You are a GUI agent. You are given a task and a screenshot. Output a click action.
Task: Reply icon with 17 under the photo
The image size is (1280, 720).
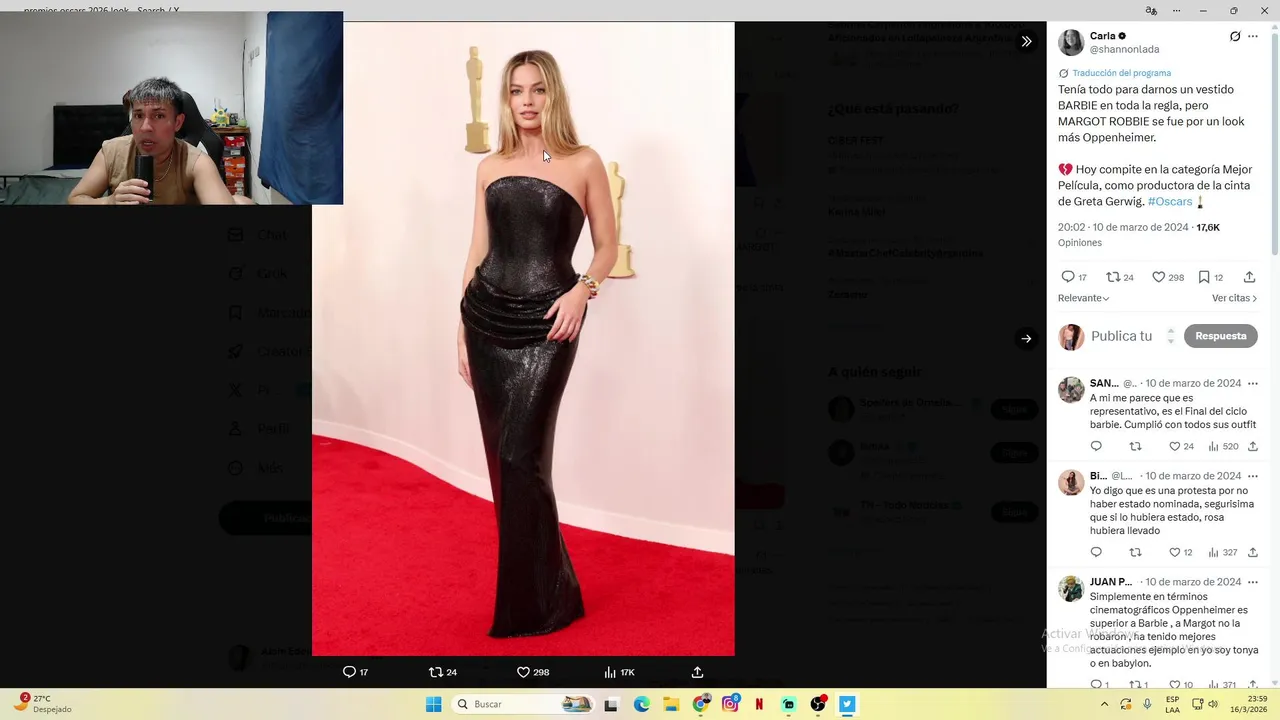(349, 672)
